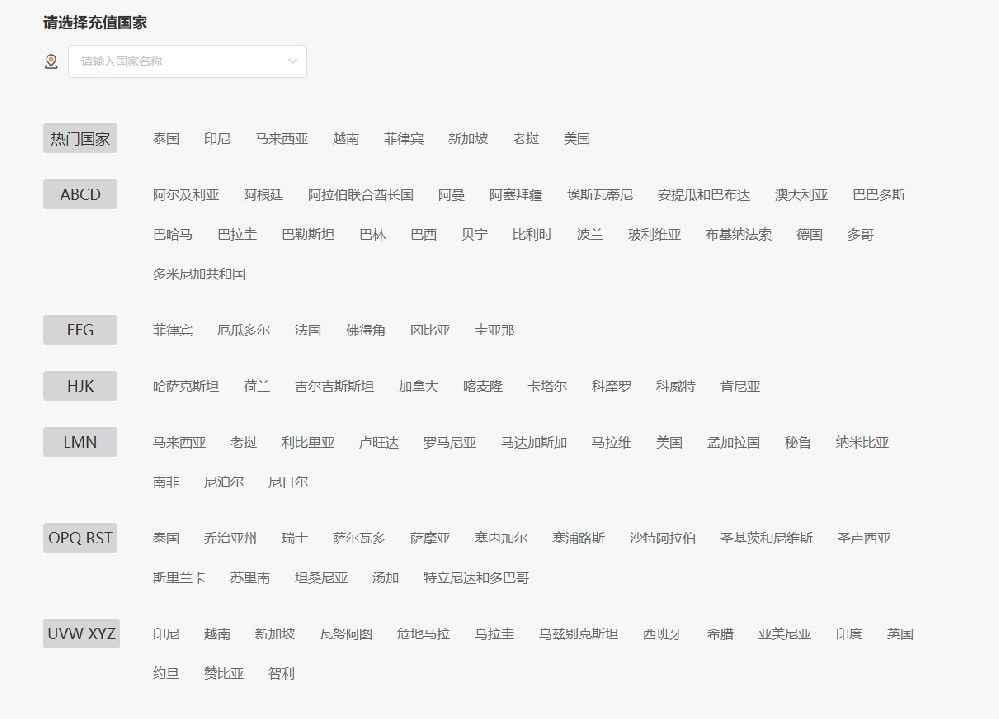The width and height of the screenshot is (999, 719).
Task: Choose 新加坡 in the 热门国家 row
Action: 468,138
